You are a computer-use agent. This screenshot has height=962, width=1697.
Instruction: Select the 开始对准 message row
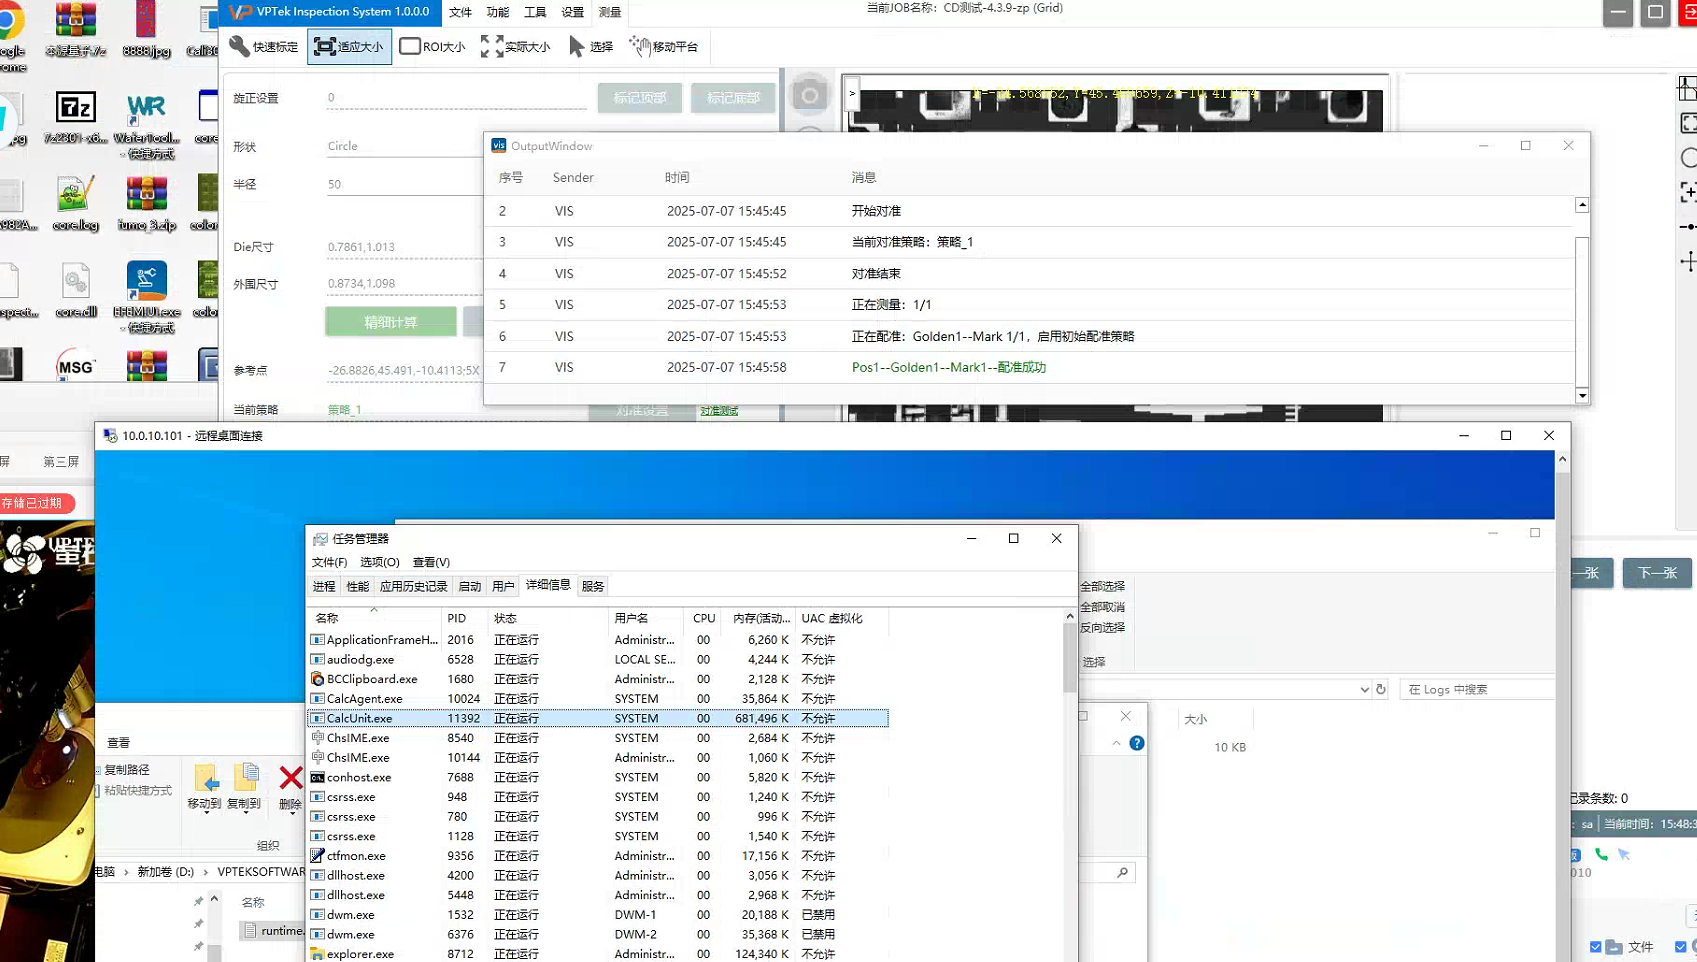coord(1029,211)
